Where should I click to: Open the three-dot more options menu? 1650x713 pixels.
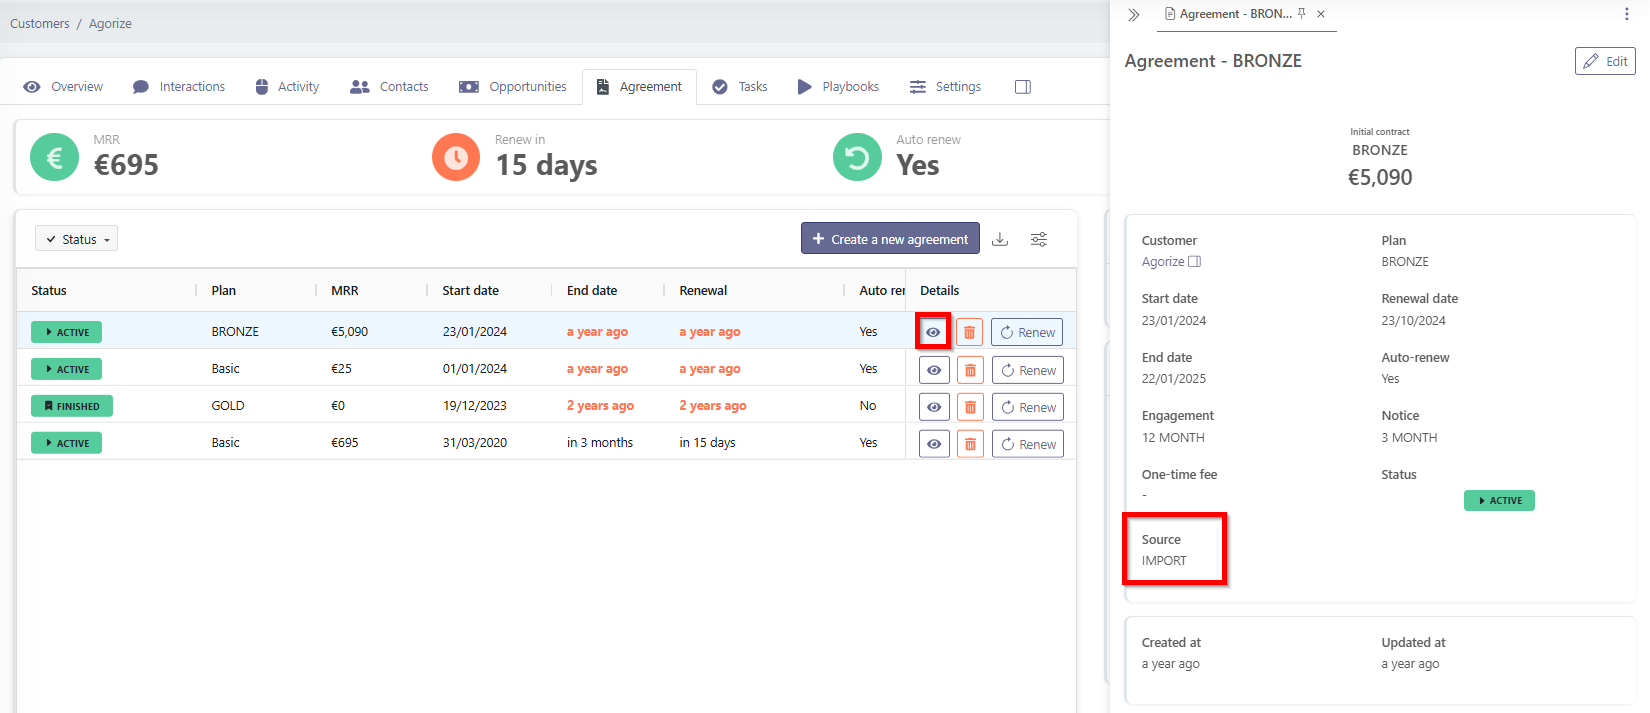pyautogui.click(x=1626, y=15)
